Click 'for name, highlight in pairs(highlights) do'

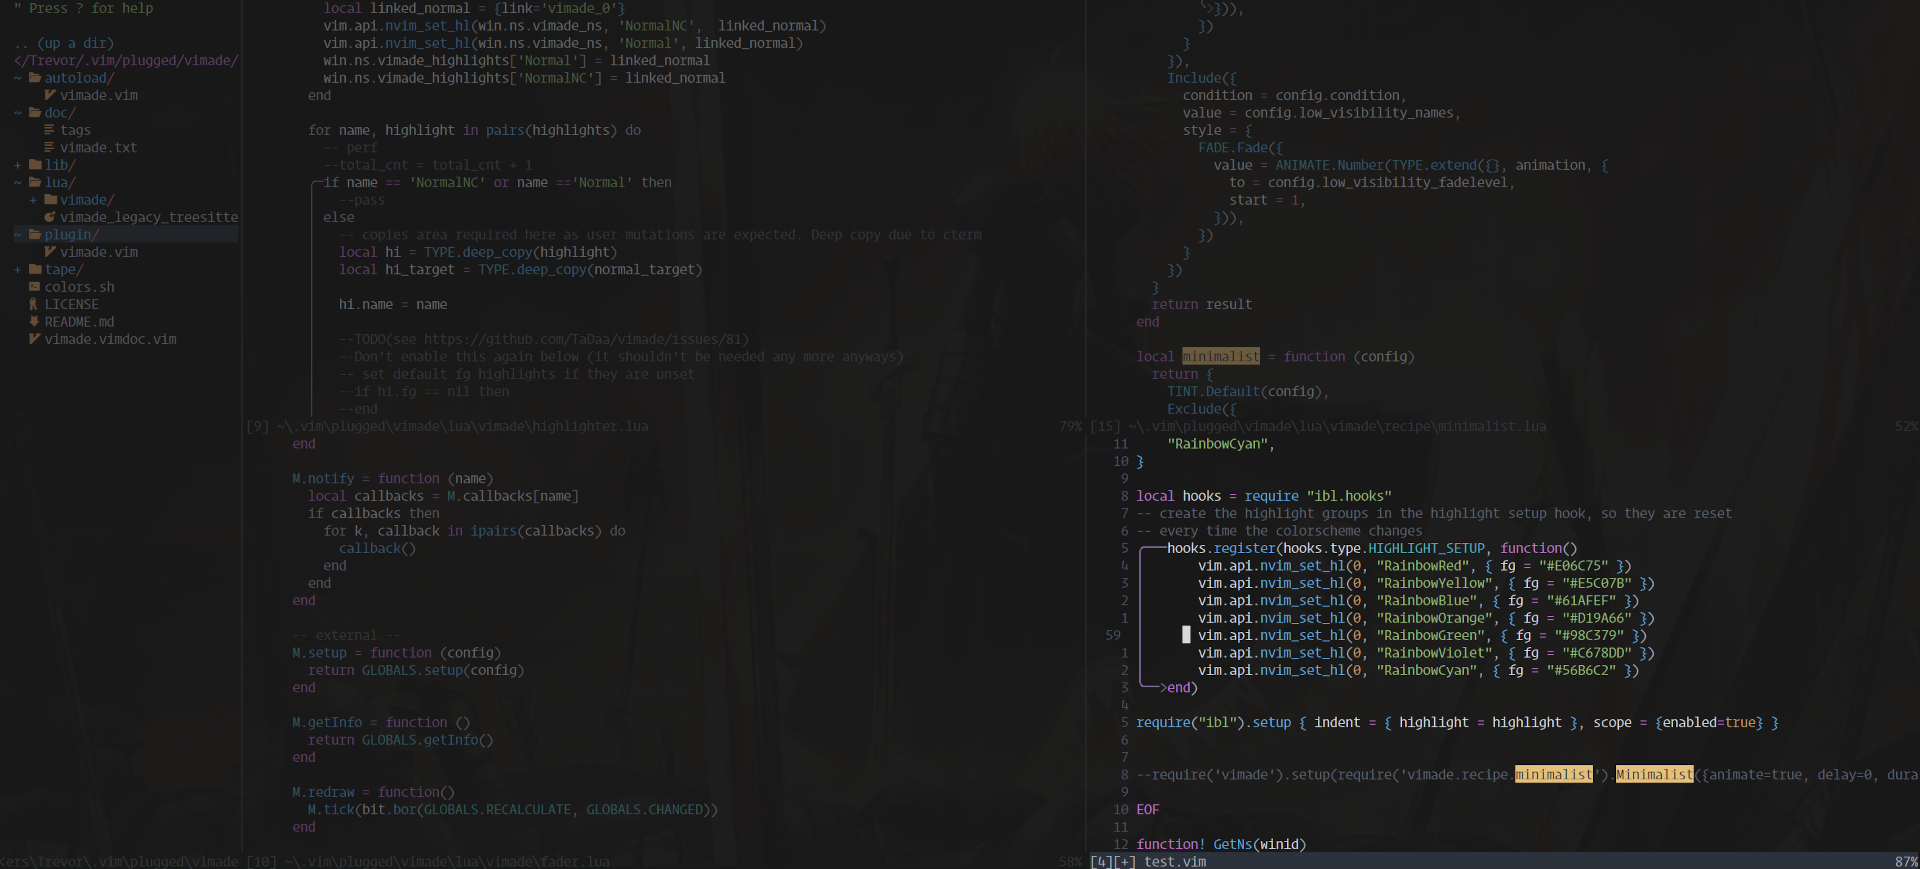point(475,130)
